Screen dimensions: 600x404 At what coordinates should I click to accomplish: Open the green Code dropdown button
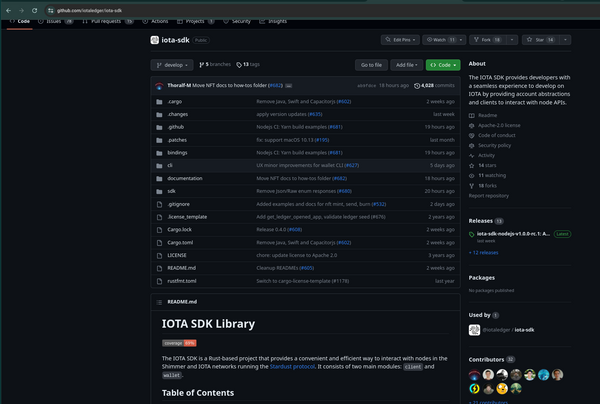(443, 65)
